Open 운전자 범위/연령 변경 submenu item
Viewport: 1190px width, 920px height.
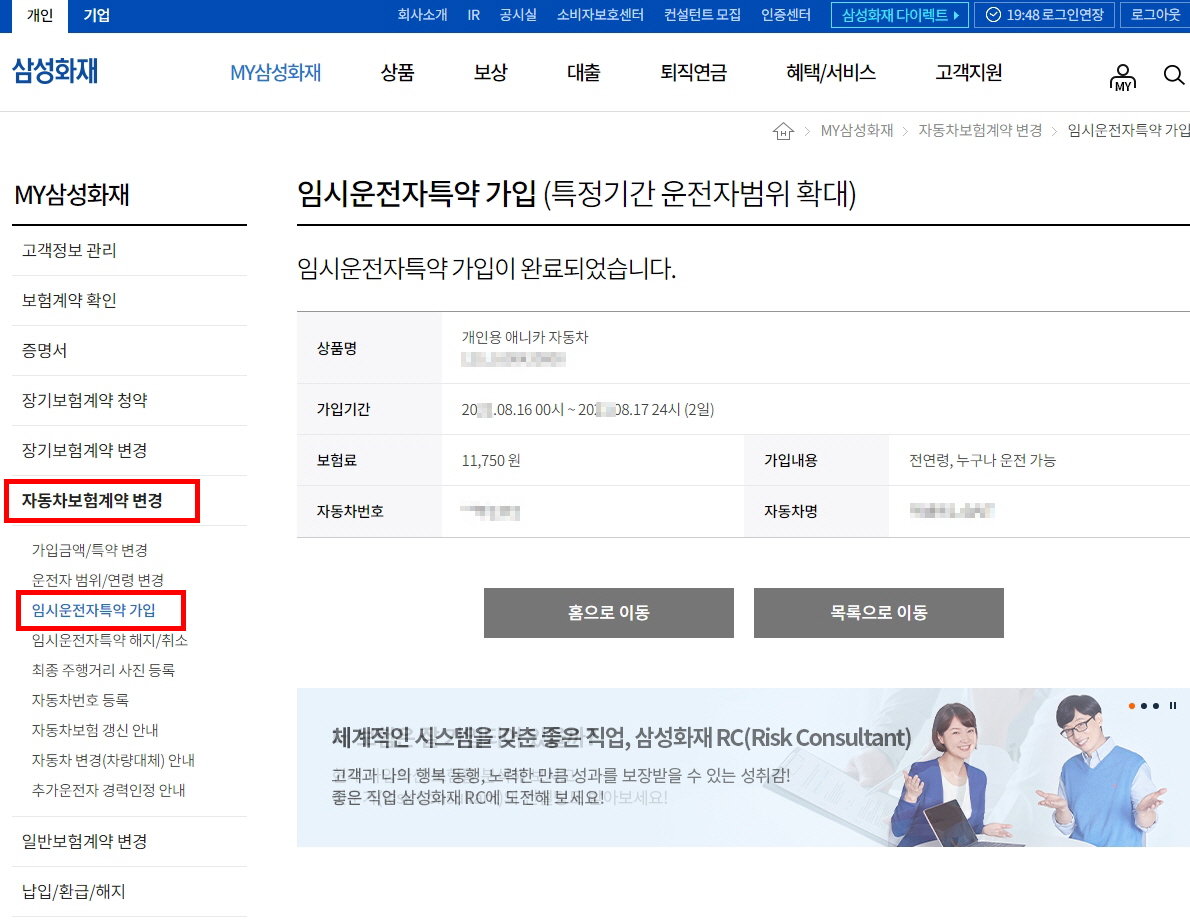coord(98,581)
